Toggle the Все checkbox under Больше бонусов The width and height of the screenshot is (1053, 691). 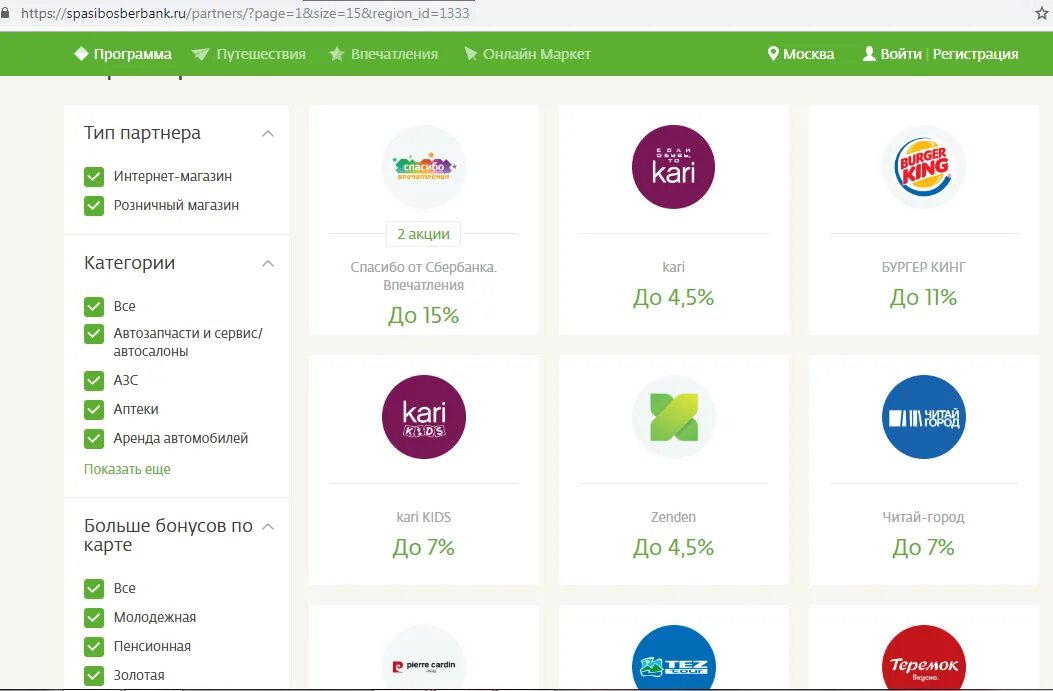(94, 589)
